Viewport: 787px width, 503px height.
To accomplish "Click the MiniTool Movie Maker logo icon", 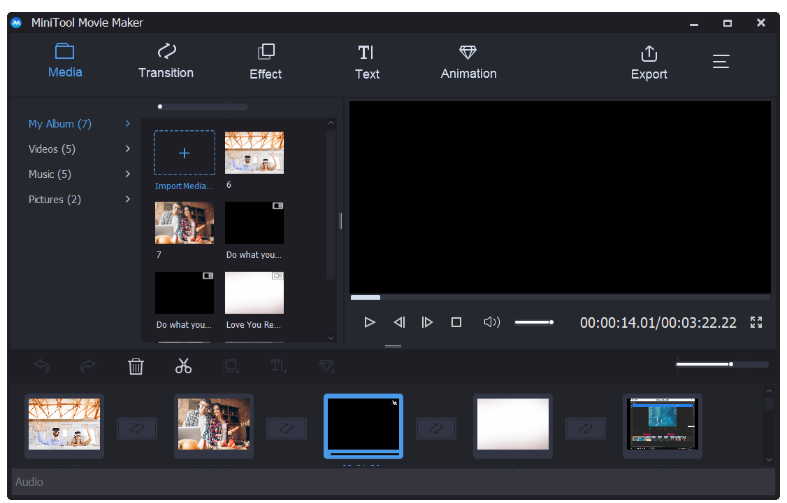I will [17, 23].
